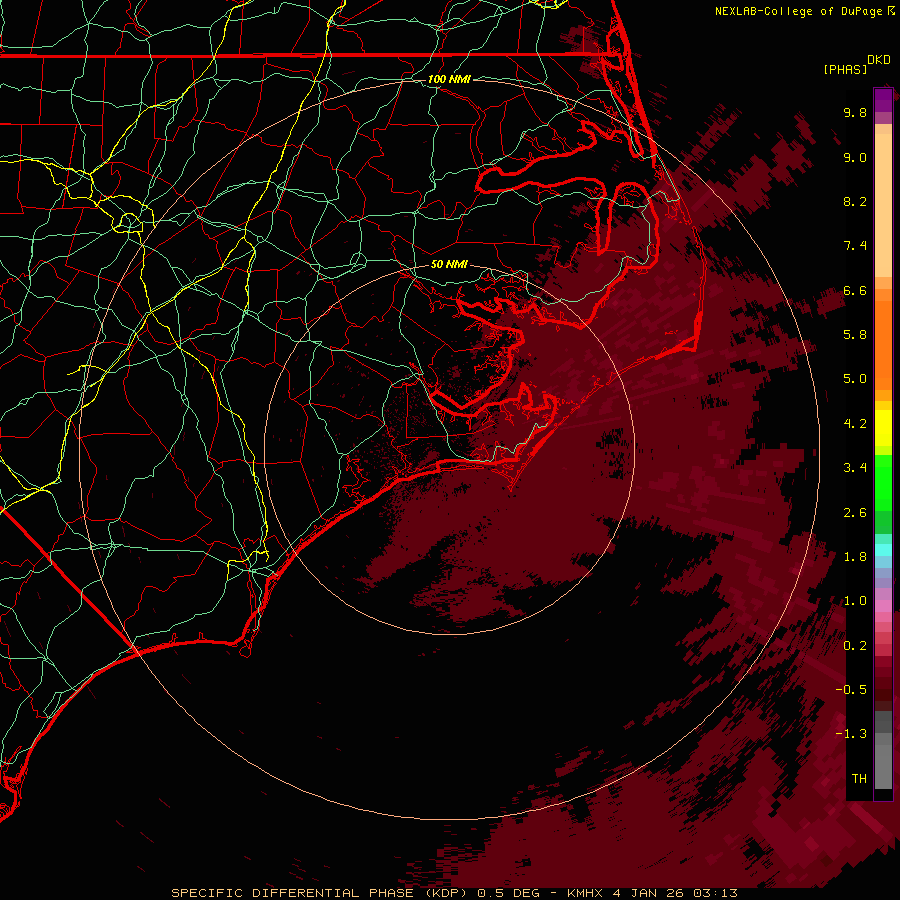Click the 9.0 scale value
Screen dimensions: 900x900
[x=855, y=157]
